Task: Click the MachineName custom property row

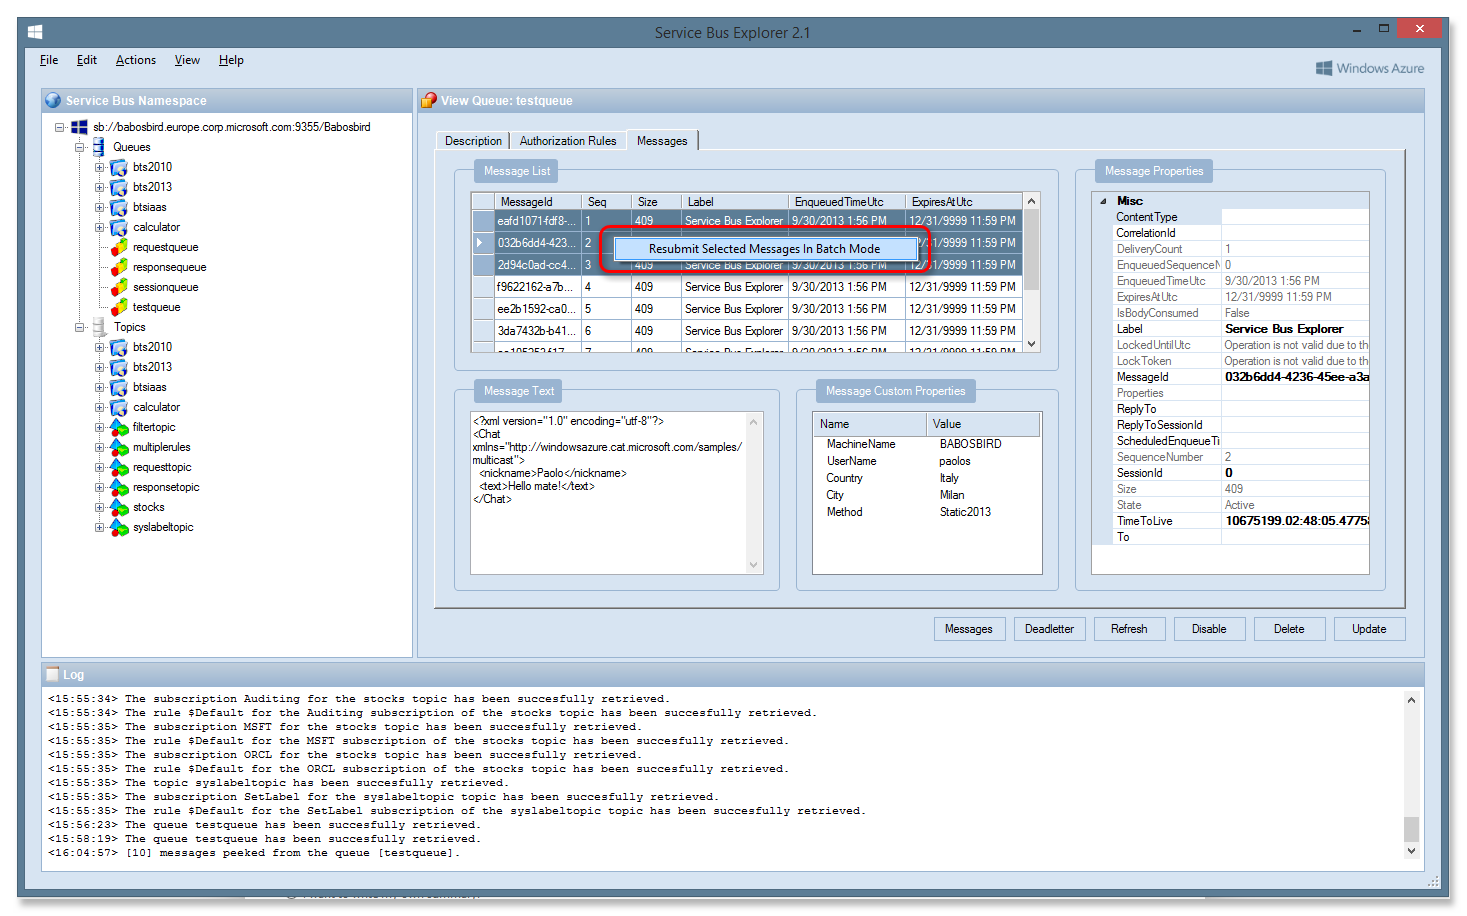Action: coord(927,444)
